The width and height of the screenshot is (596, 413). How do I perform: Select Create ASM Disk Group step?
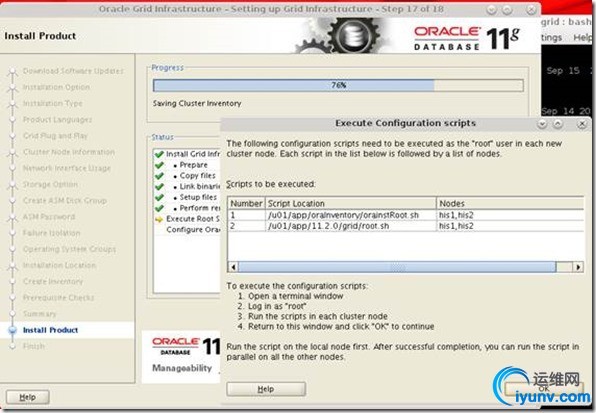[x=65, y=200]
